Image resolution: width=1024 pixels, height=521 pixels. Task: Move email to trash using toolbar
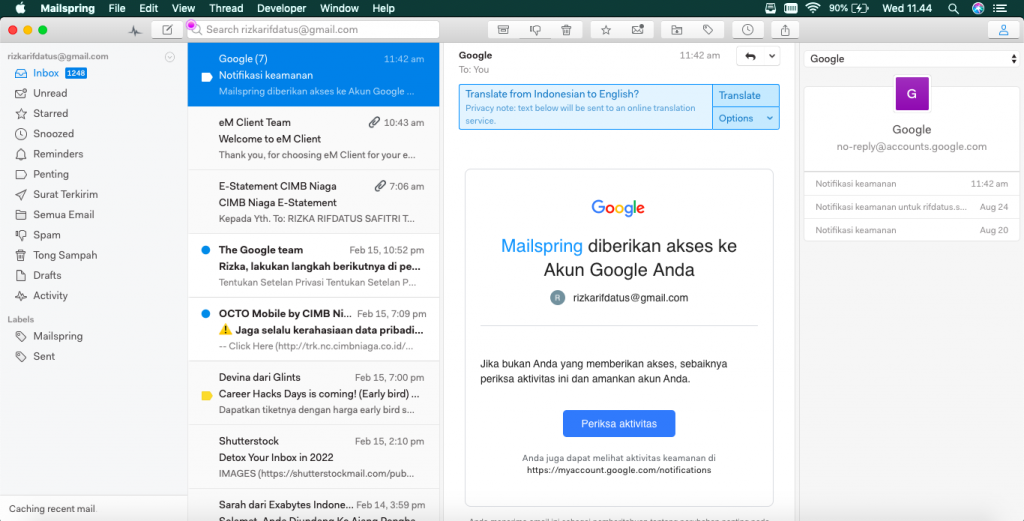coord(566,30)
